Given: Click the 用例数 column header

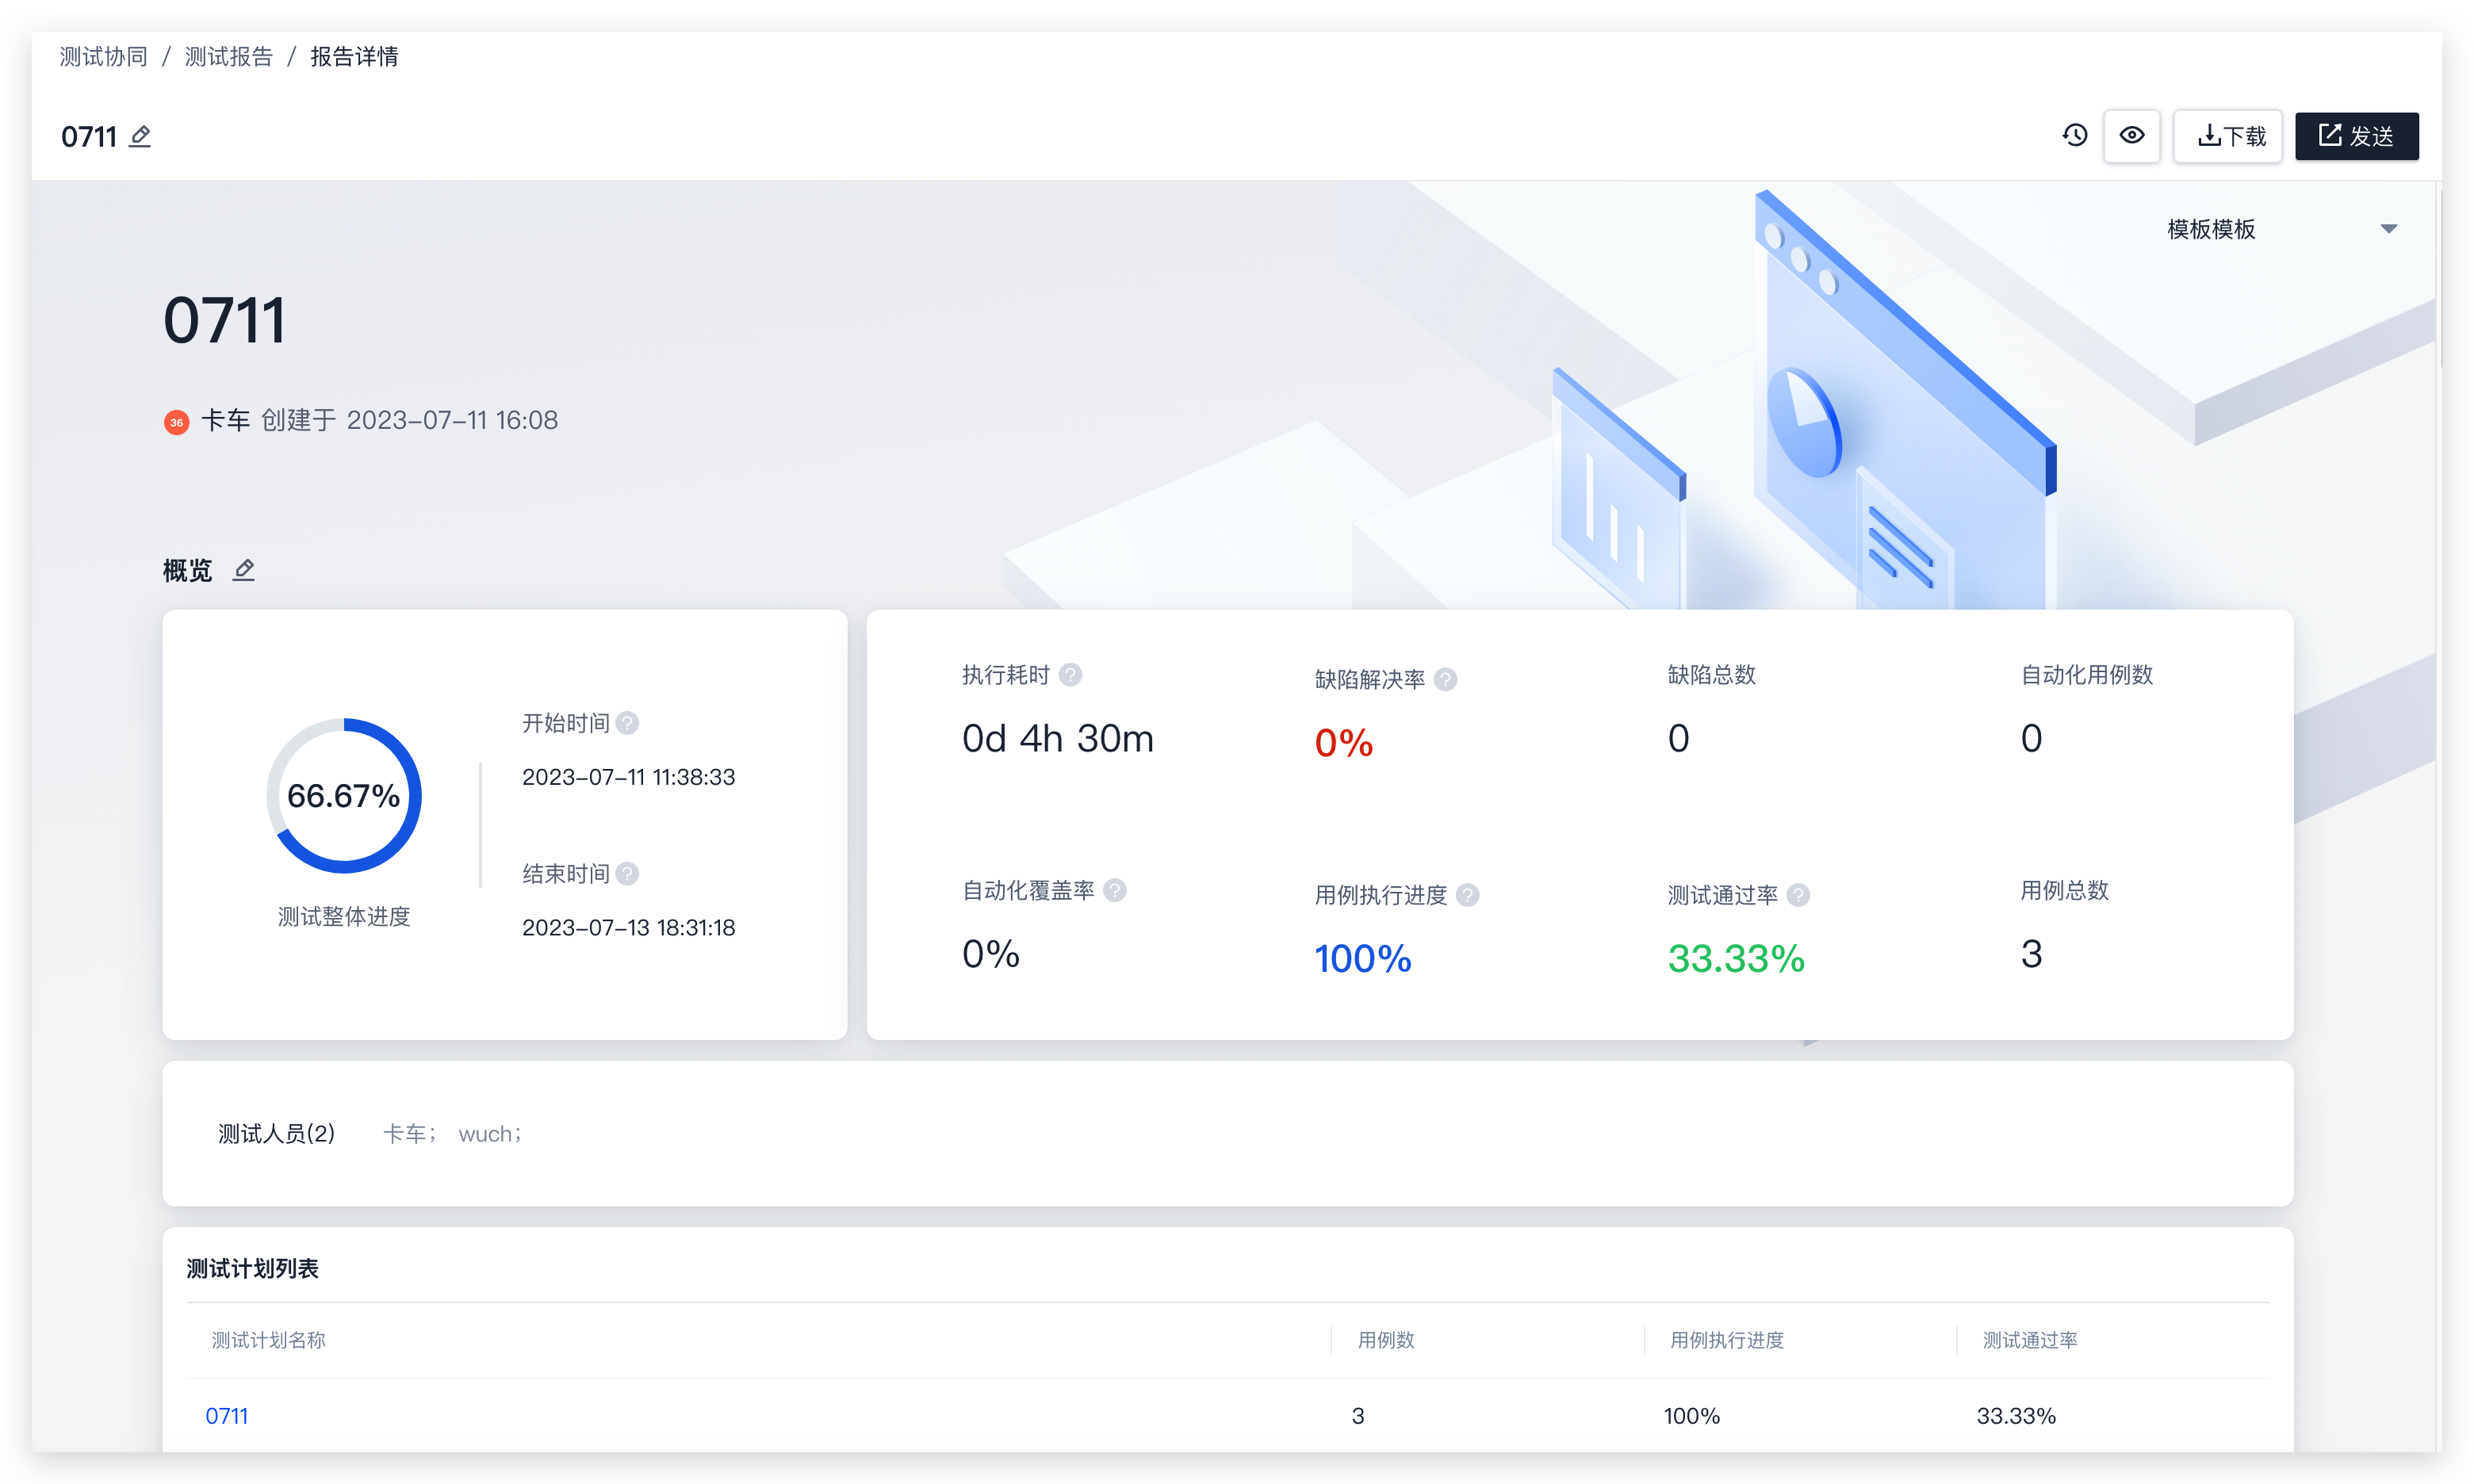Looking at the screenshot, I should pyautogui.click(x=1385, y=1340).
